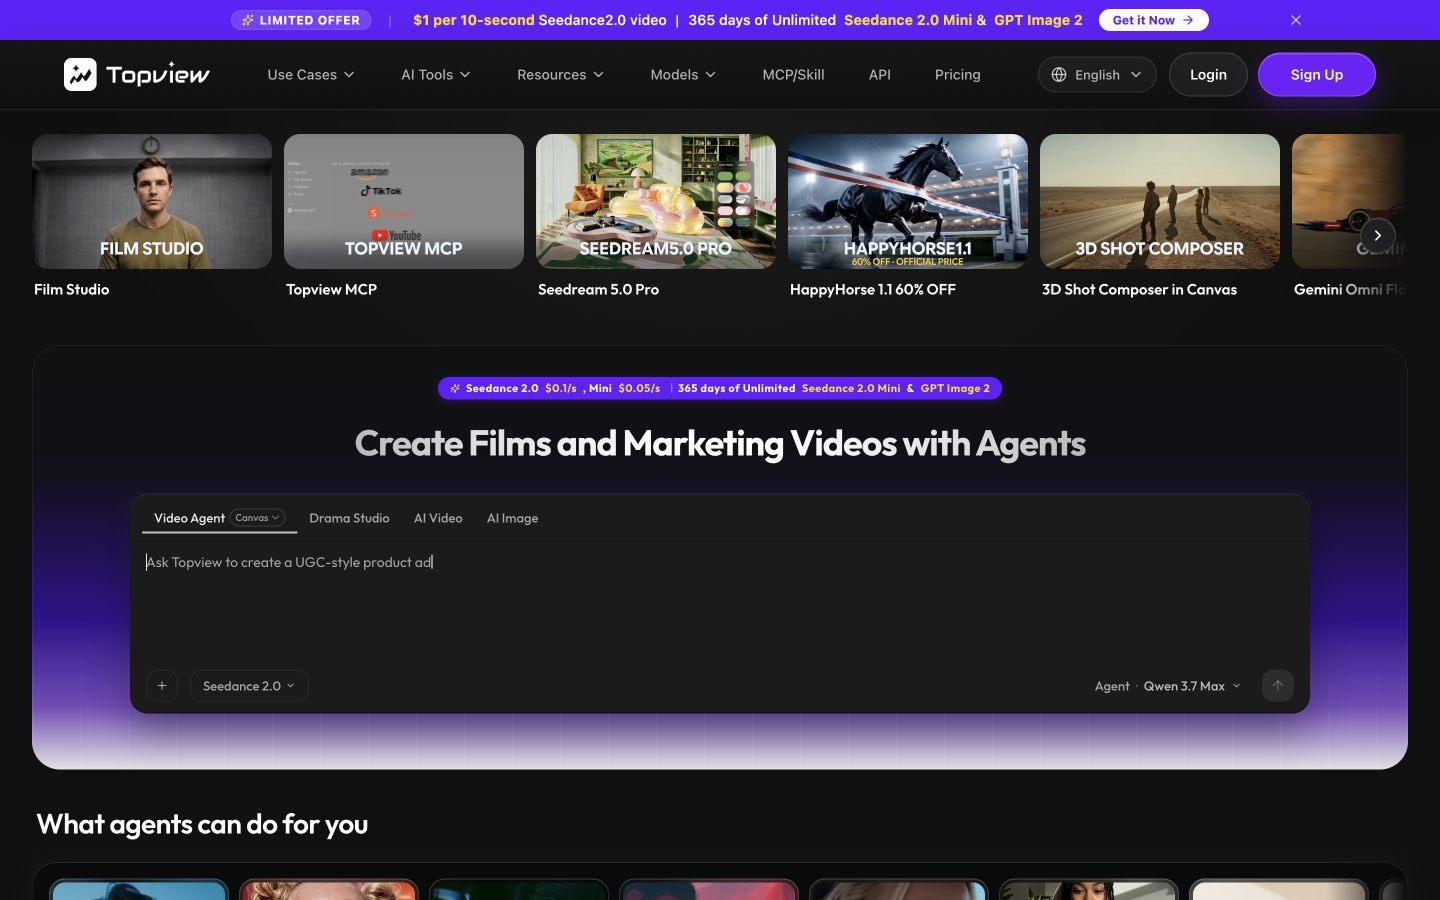The image size is (1440, 900).
Task: Click the plus attachment icon in prompt box
Action: (x=162, y=686)
